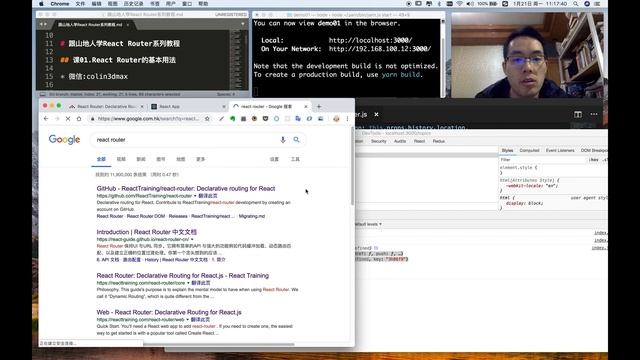Click the Google logo
The width and height of the screenshot is (640, 360).
click(64, 140)
